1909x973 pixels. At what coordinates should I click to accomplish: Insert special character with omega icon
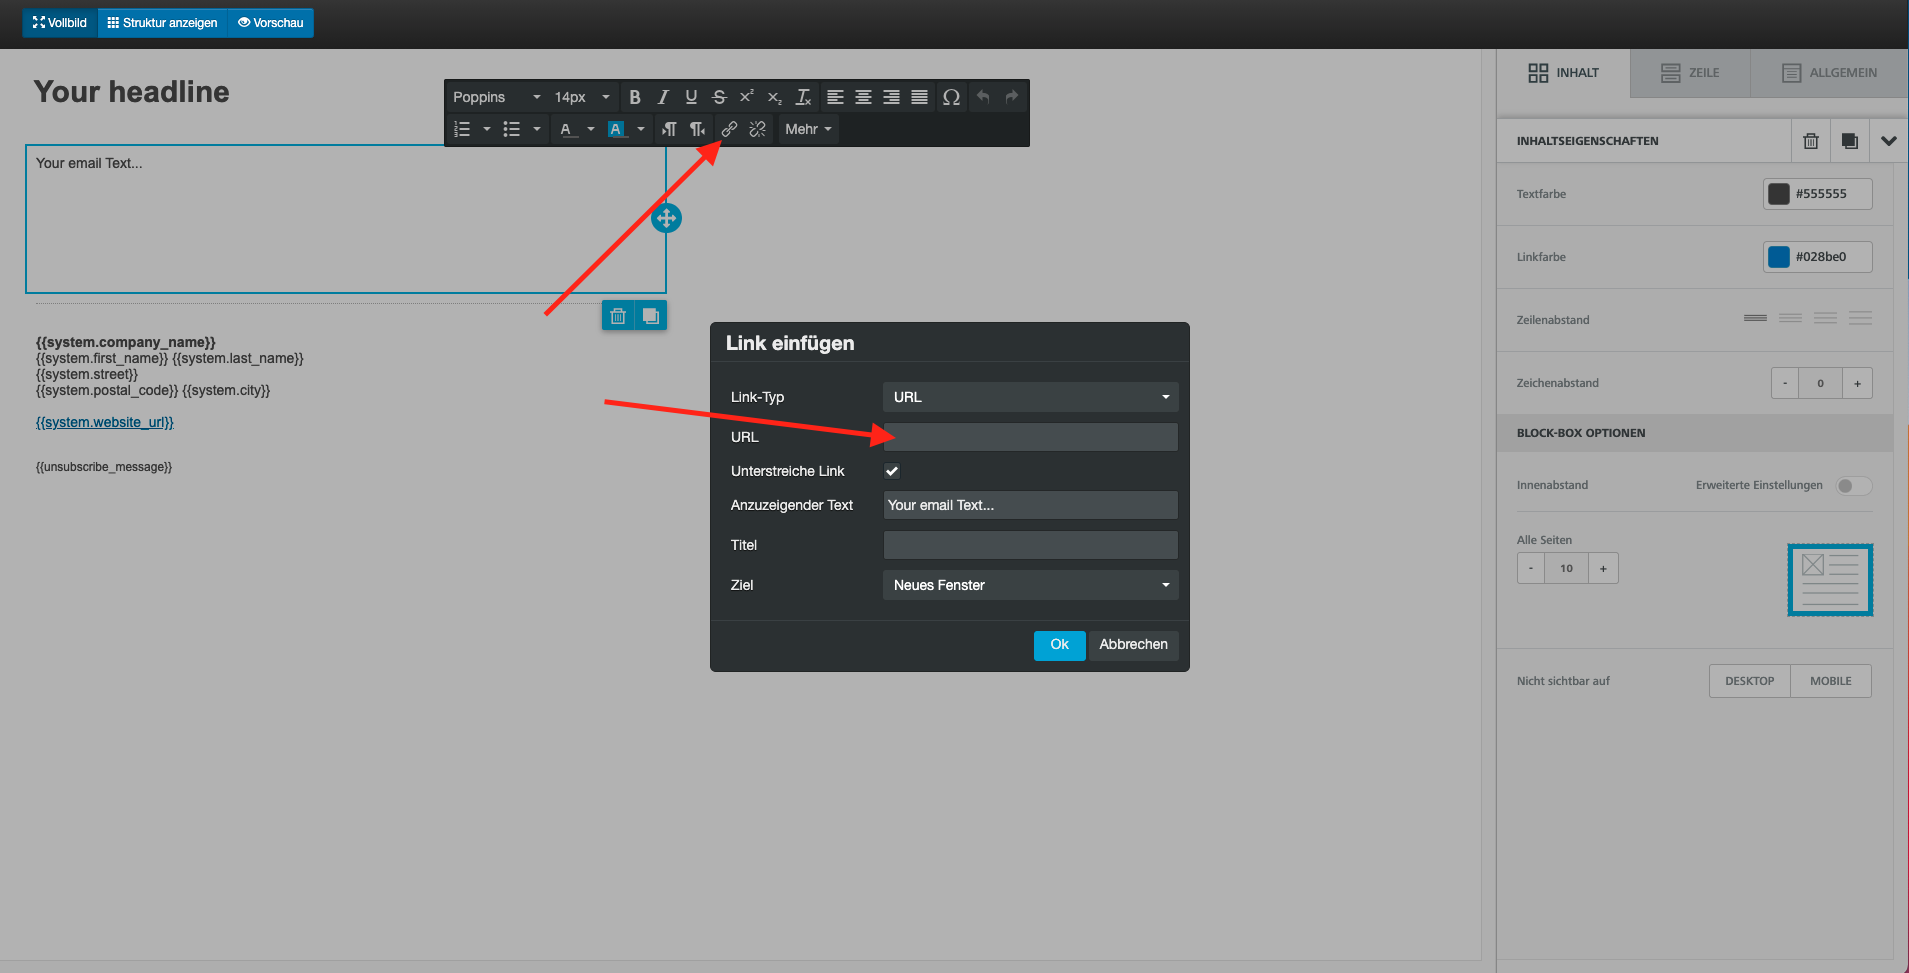pyautogui.click(x=951, y=97)
